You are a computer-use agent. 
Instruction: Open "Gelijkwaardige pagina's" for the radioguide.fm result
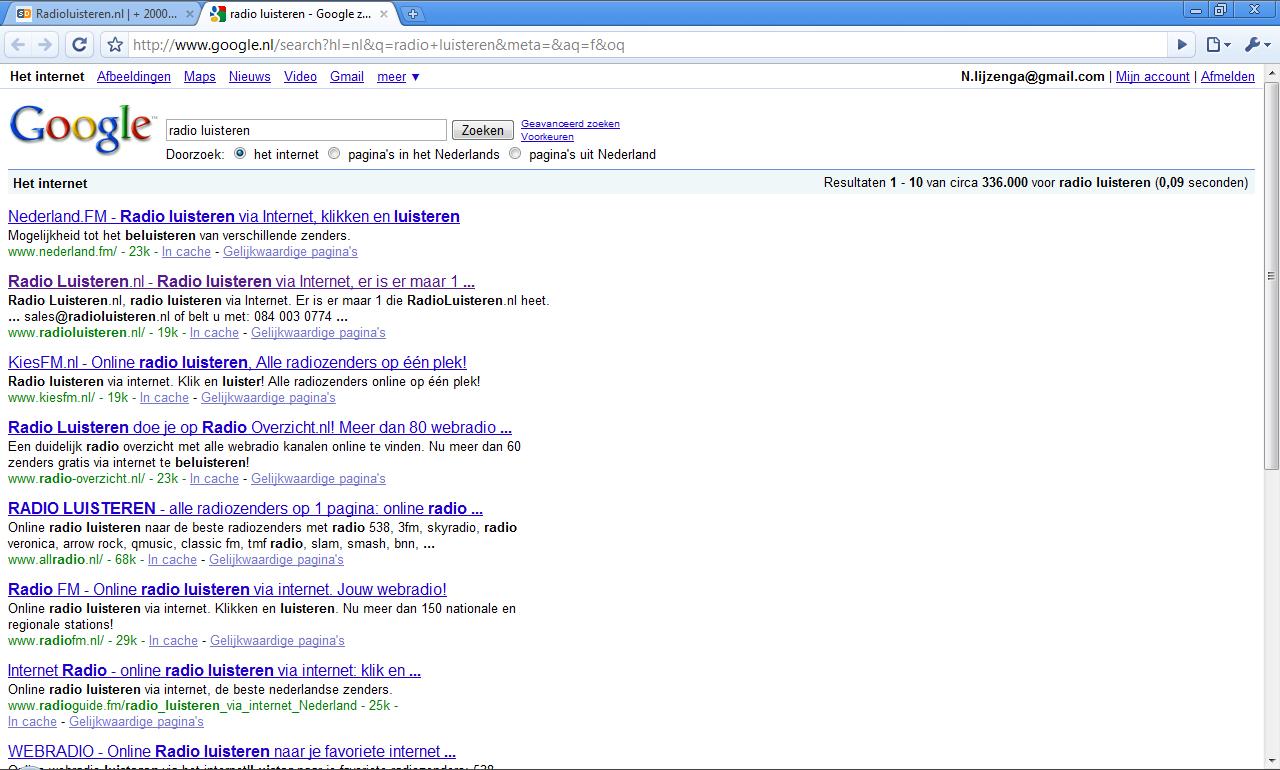pos(136,722)
